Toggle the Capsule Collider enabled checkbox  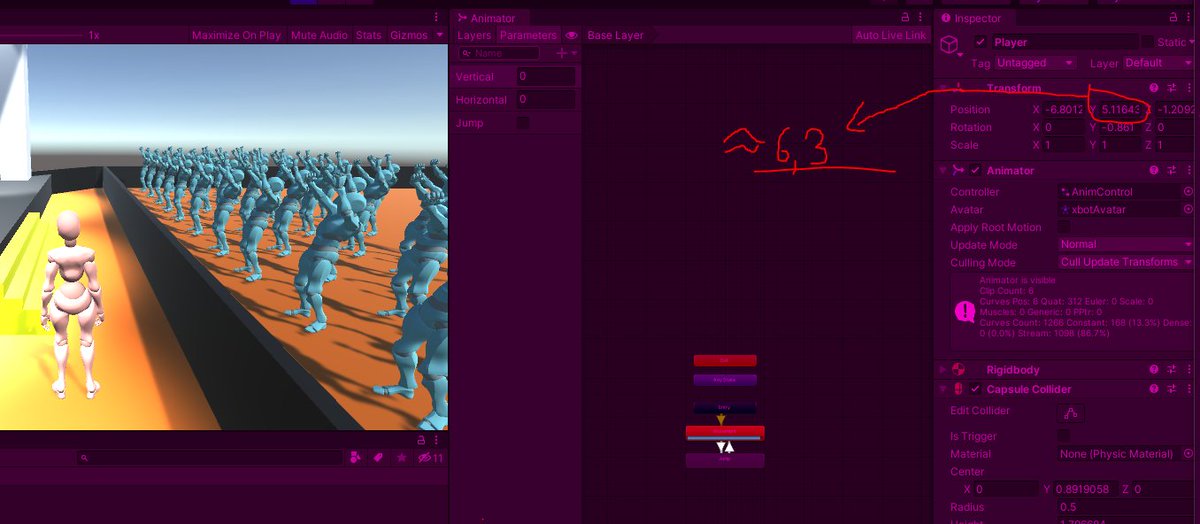[976, 389]
